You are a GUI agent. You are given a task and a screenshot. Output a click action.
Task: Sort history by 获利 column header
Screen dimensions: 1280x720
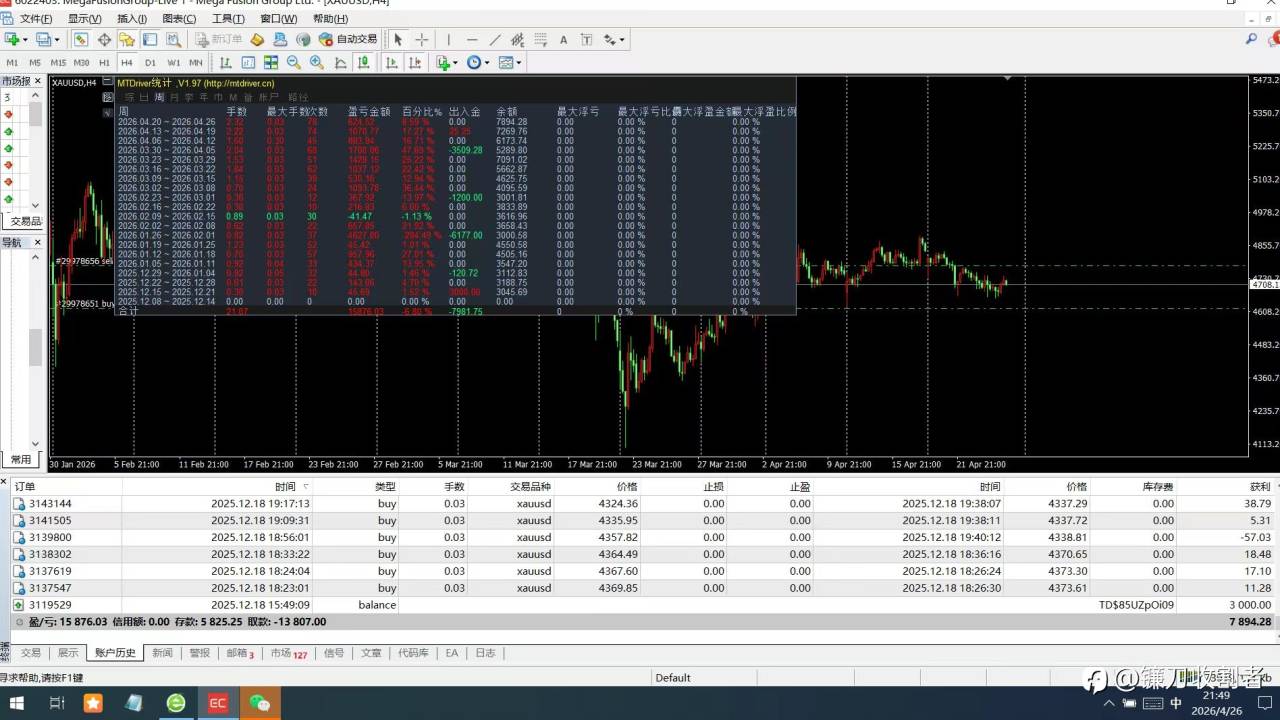(x=1260, y=486)
